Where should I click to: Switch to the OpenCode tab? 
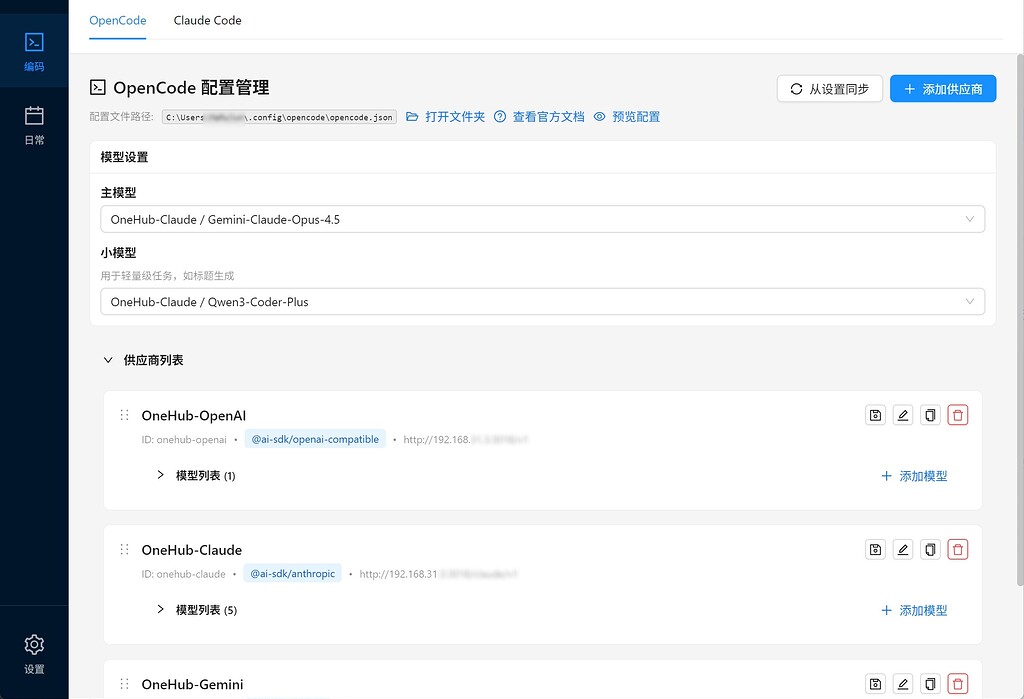pos(118,20)
